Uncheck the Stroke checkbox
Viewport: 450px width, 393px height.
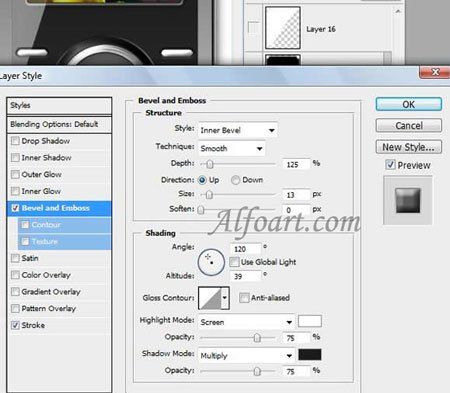pyautogui.click(x=15, y=325)
